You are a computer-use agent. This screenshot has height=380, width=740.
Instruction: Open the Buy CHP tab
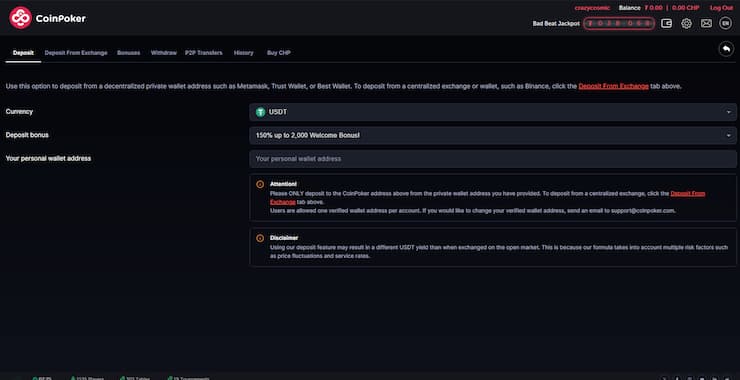[x=278, y=53]
